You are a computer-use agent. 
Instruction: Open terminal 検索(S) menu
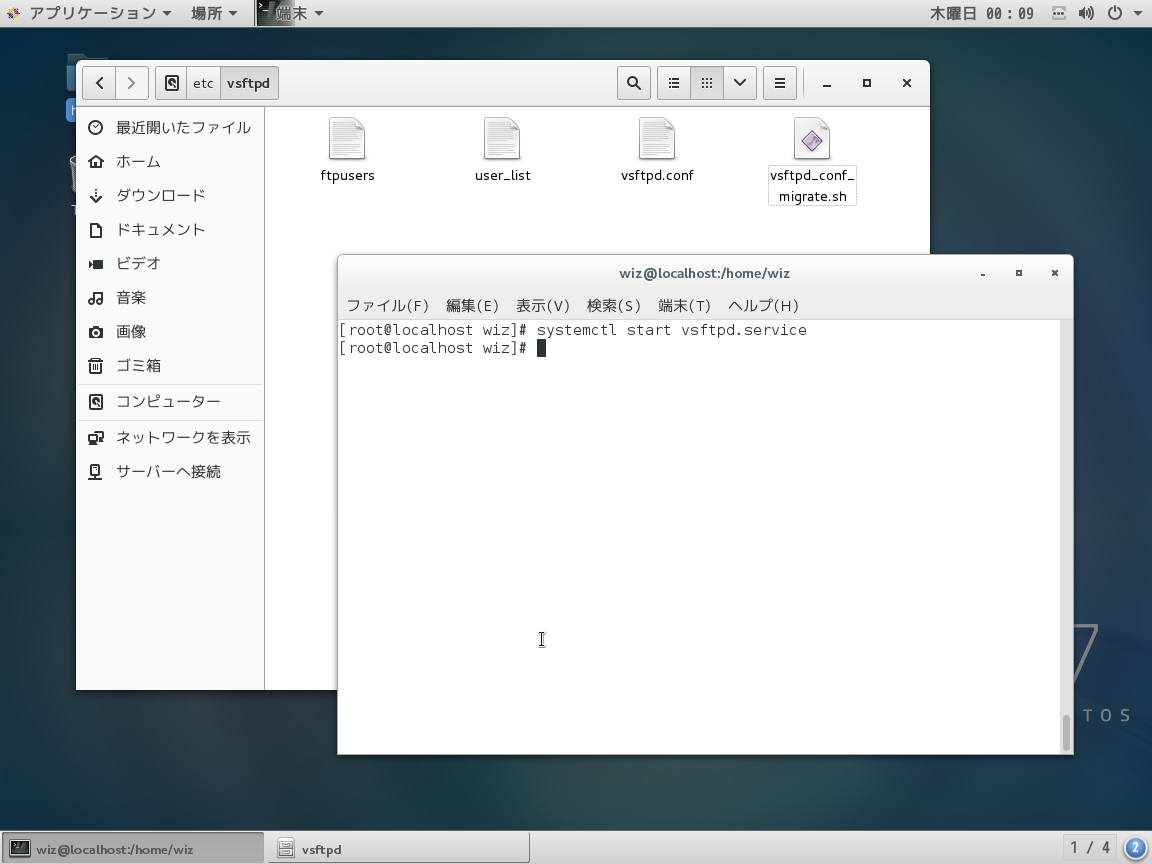click(x=613, y=306)
